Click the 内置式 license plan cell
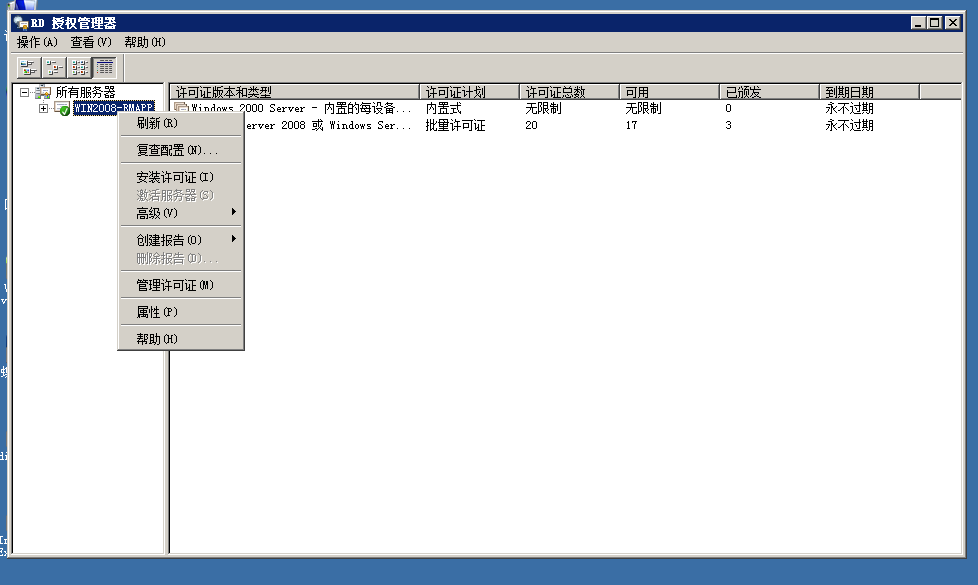The height and width of the screenshot is (585, 978). click(443, 109)
